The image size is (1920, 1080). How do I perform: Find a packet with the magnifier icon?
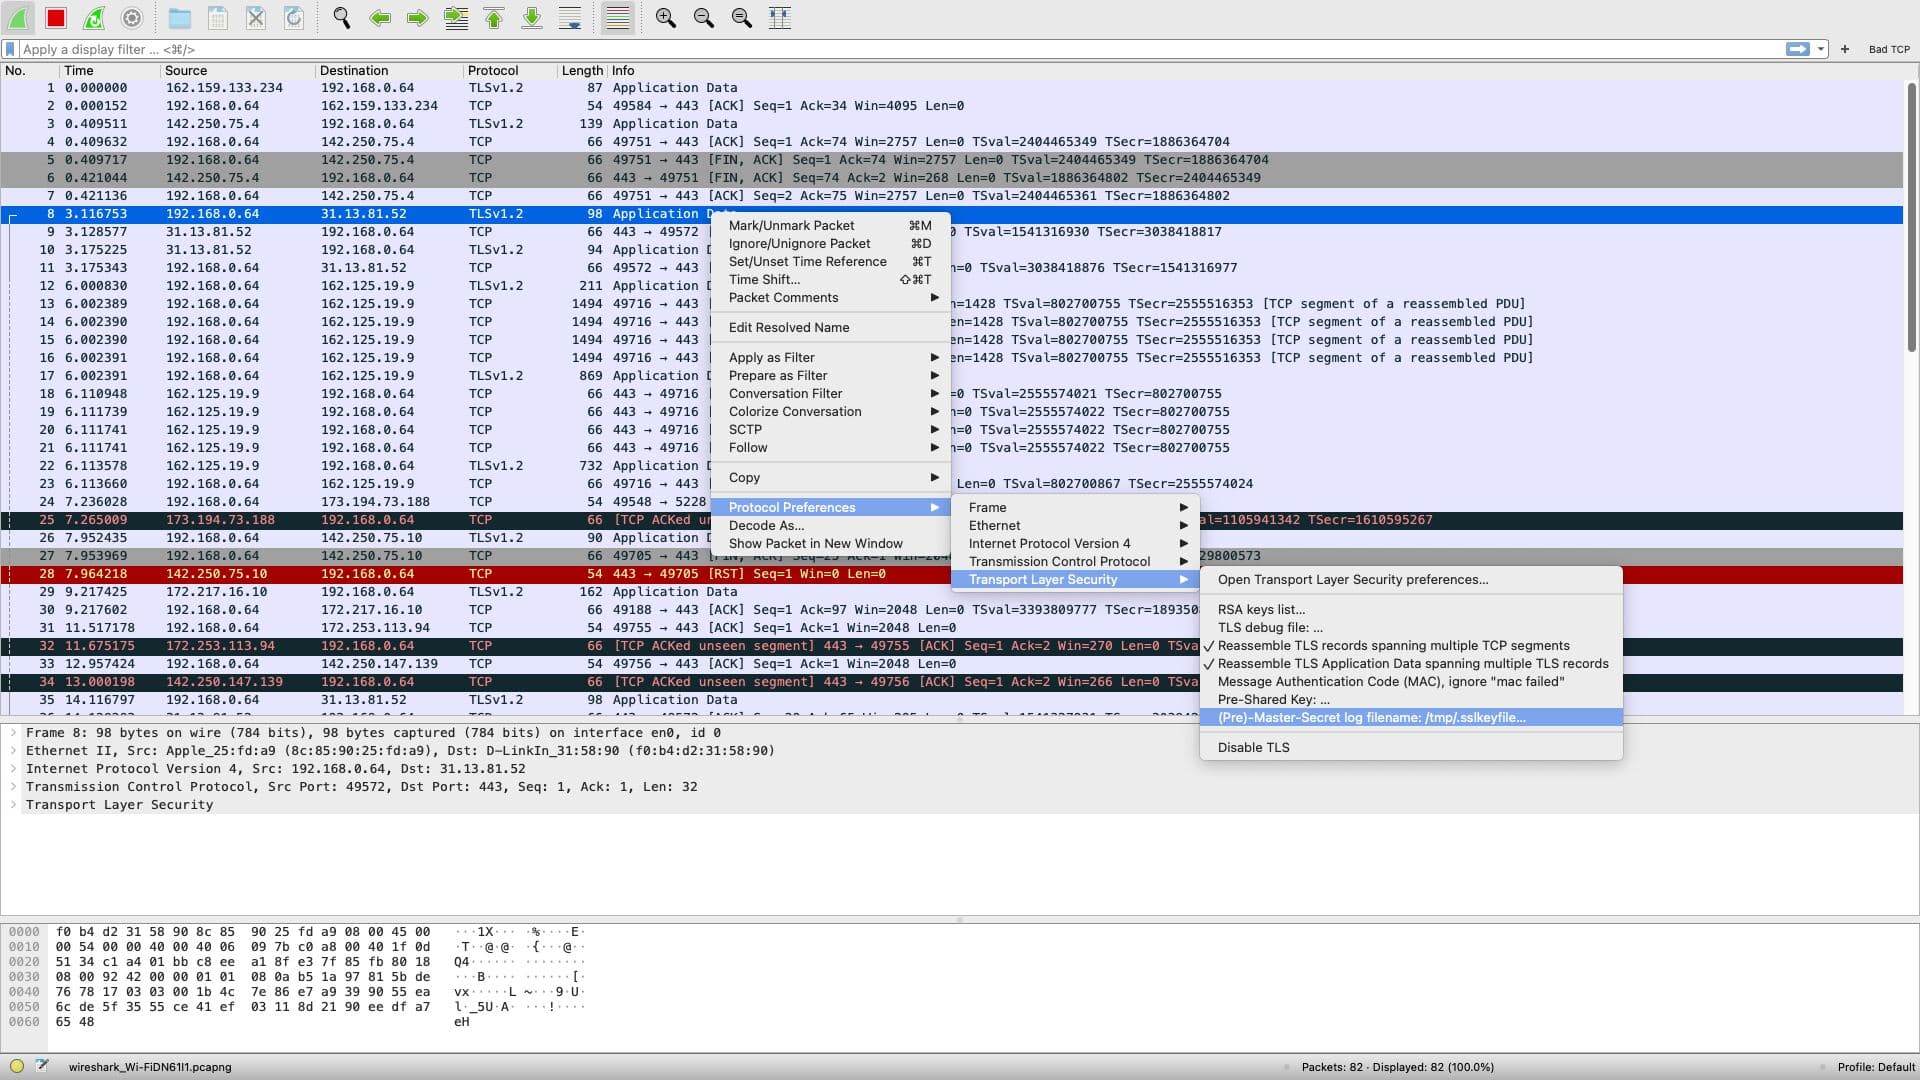pos(342,18)
